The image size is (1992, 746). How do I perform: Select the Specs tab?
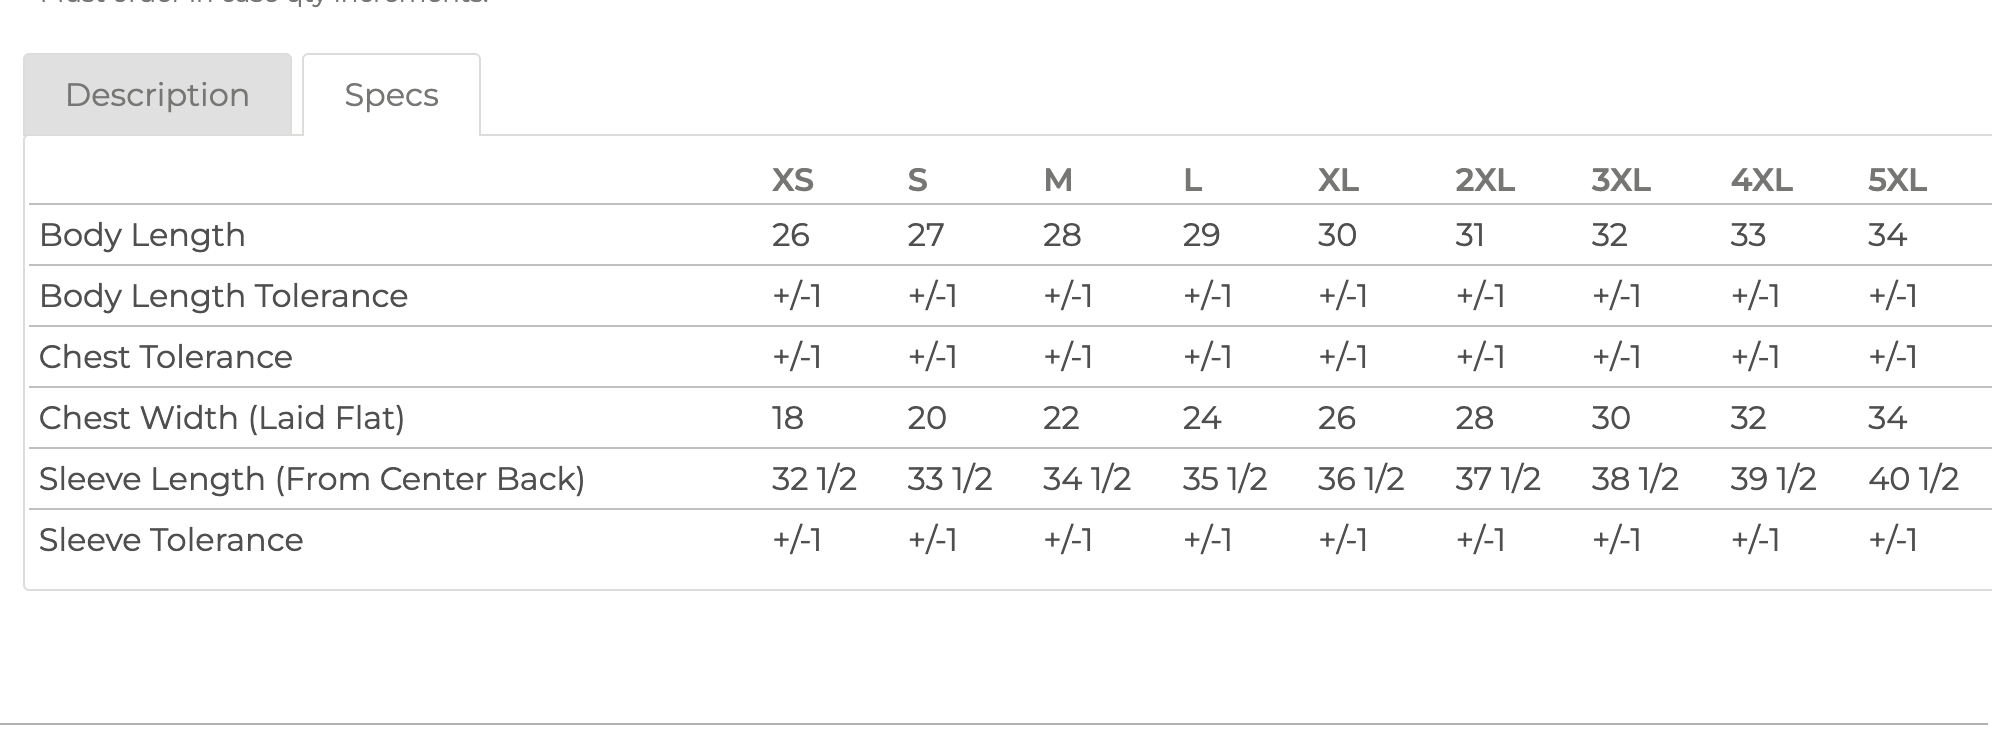[391, 95]
